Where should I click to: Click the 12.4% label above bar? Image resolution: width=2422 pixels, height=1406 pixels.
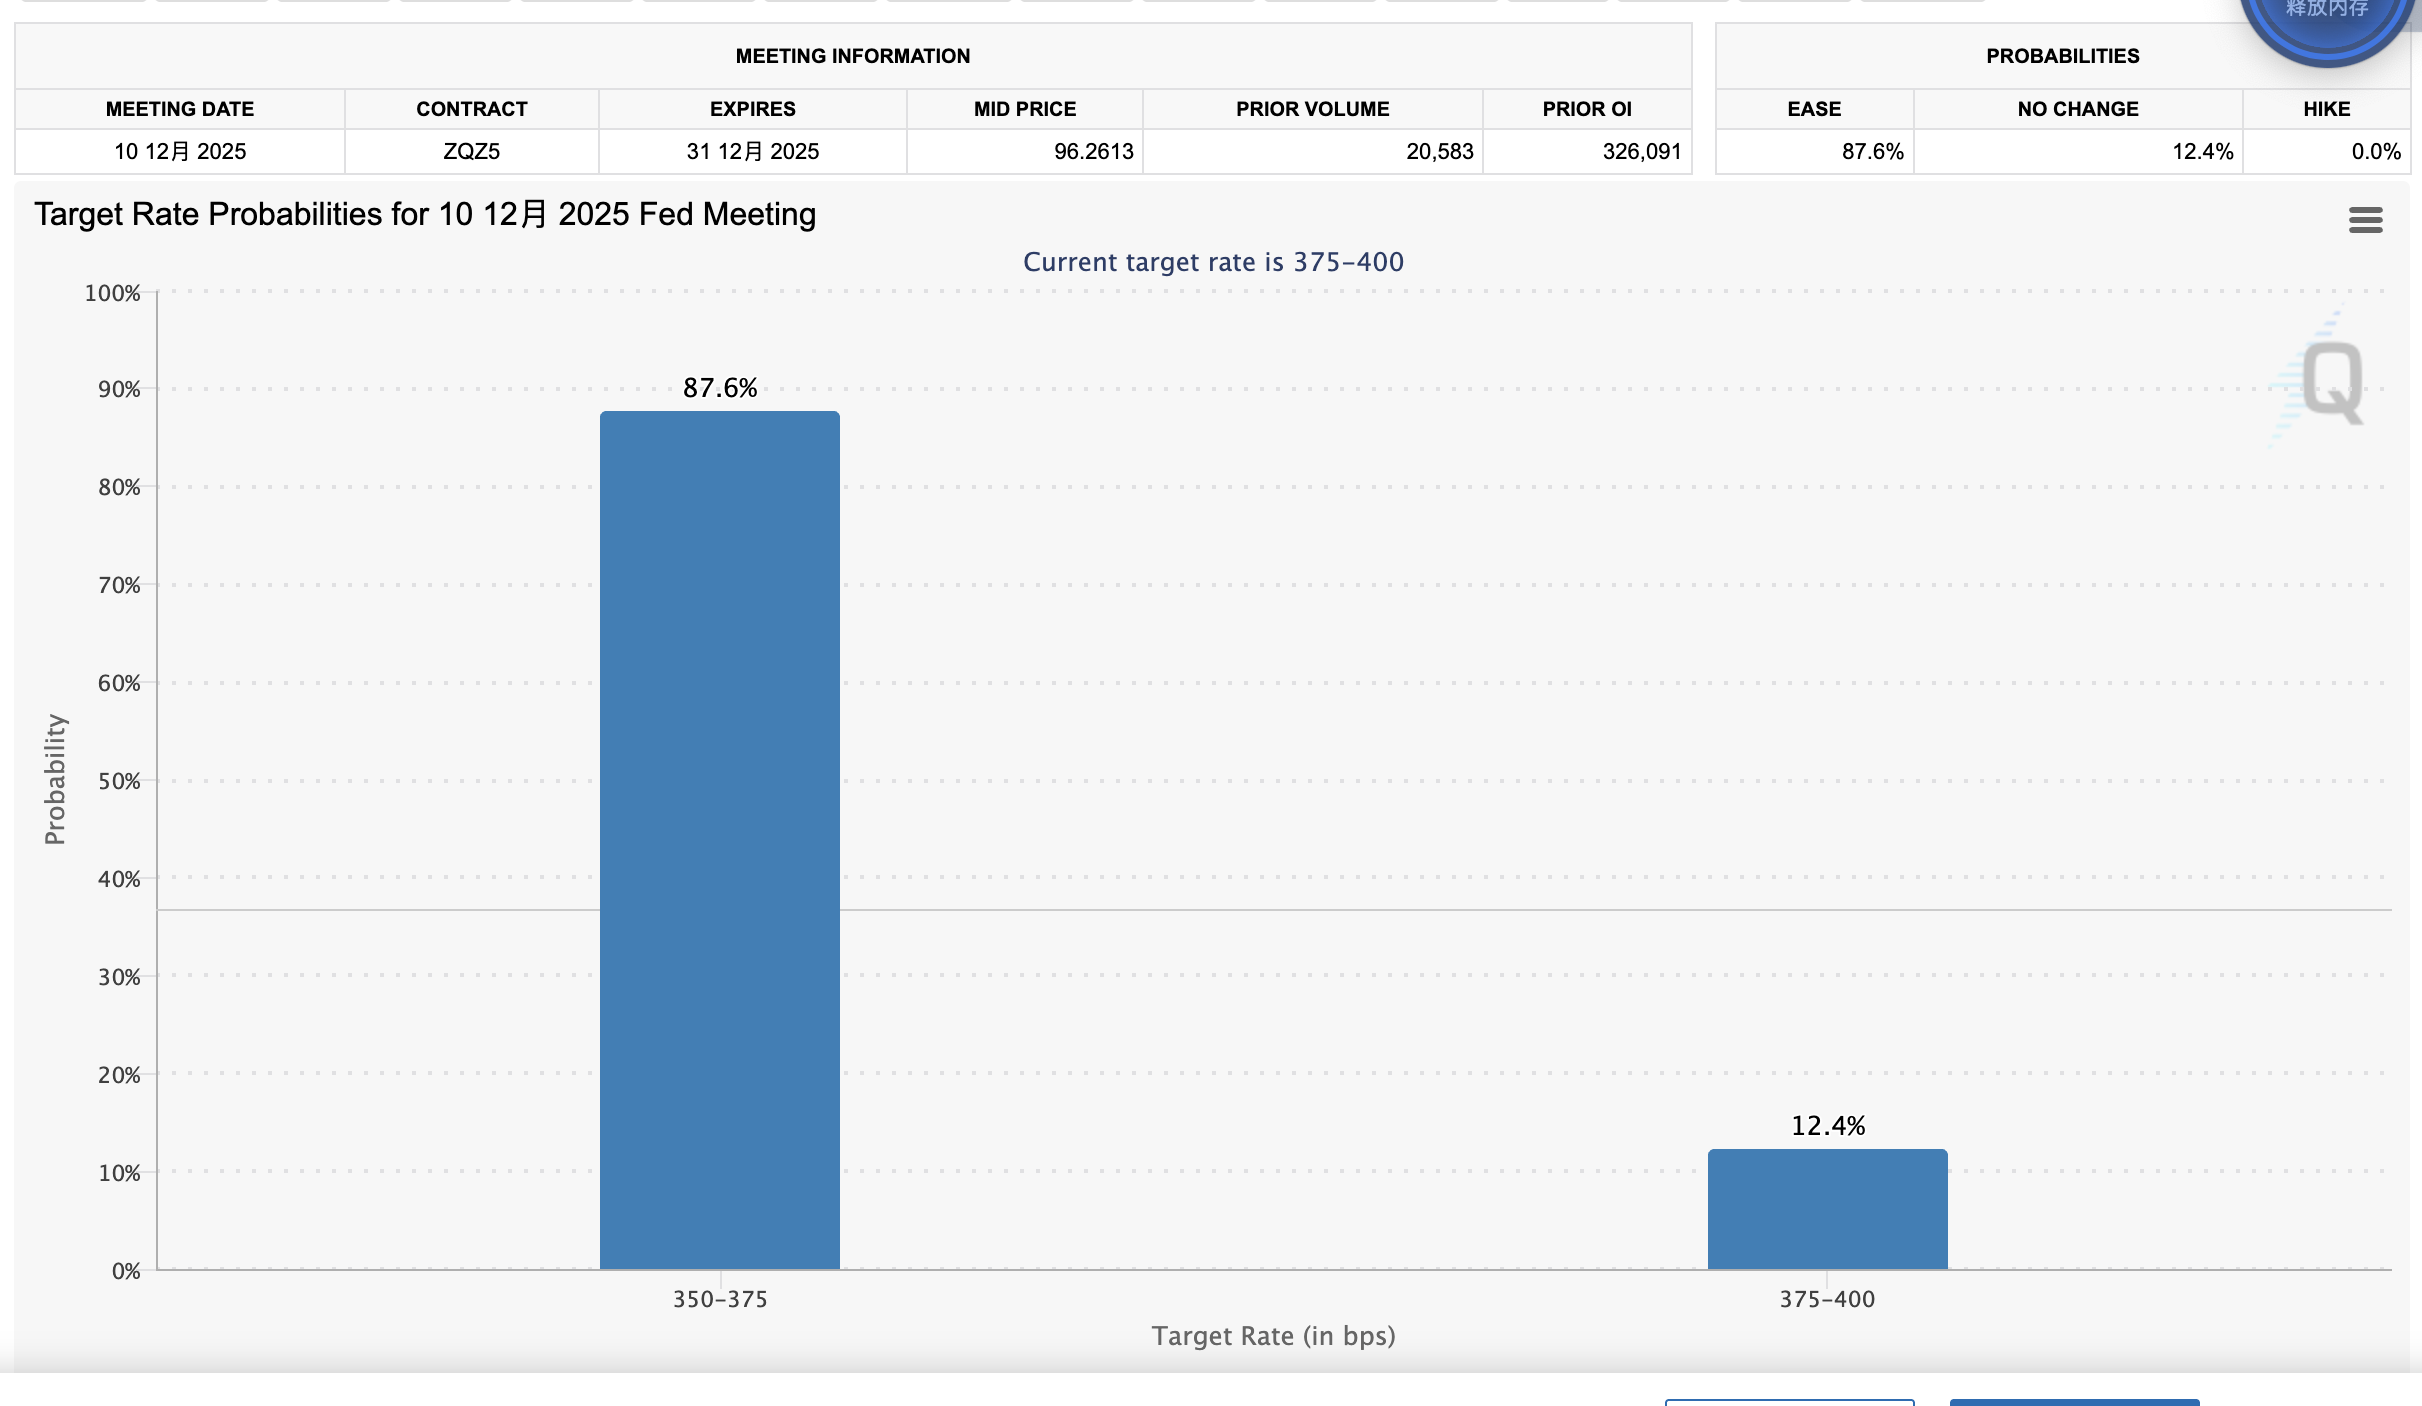[x=1827, y=1126]
